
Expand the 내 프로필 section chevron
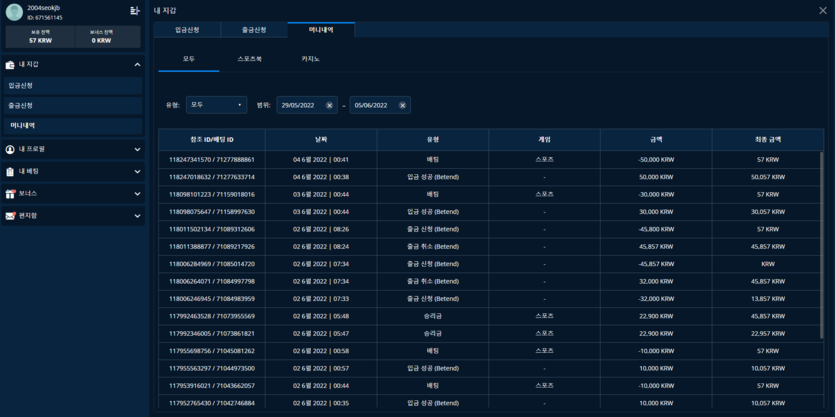(137, 150)
